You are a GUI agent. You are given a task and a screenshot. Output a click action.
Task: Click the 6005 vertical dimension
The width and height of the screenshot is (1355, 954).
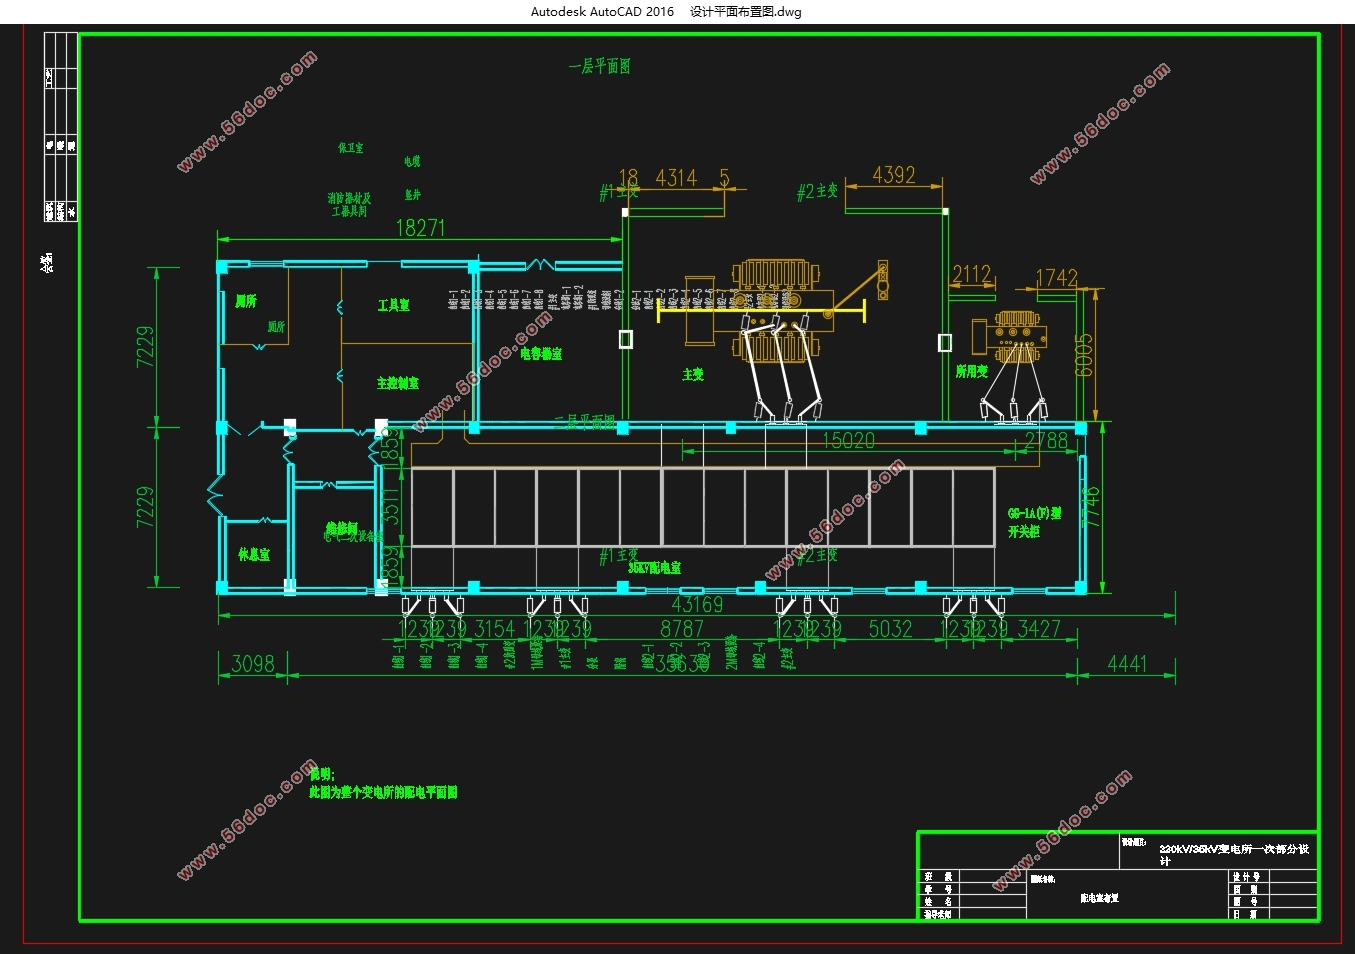tap(1084, 355)
